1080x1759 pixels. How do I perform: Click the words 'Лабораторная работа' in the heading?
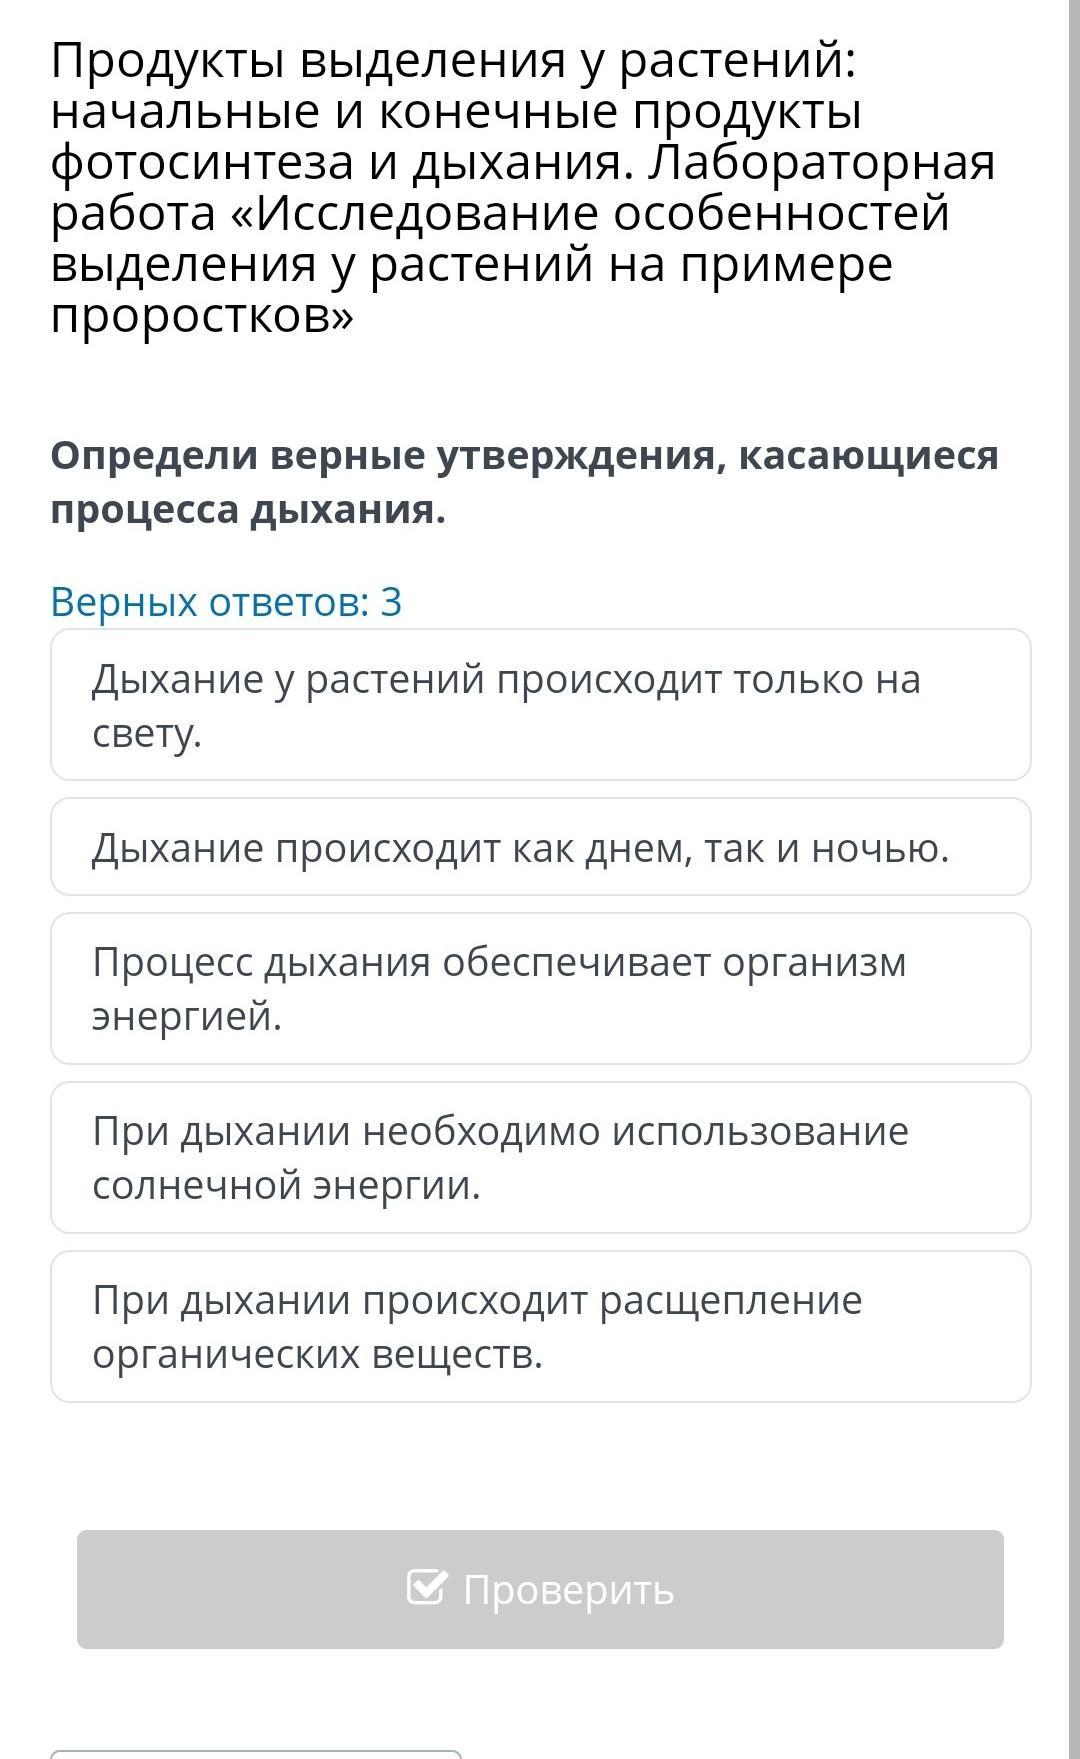point(820,163)
